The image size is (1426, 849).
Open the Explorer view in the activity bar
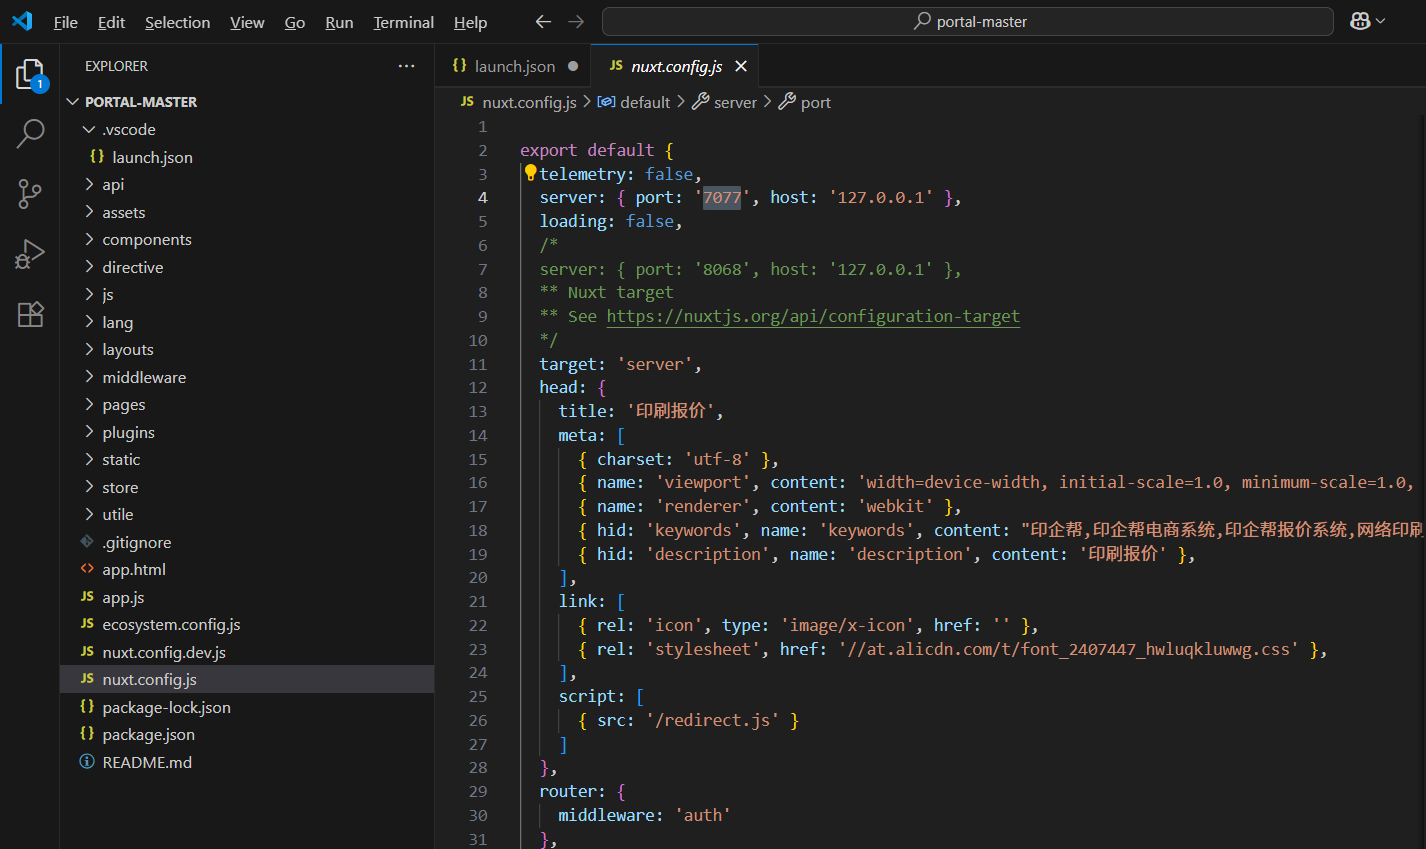tap(30, 75)
